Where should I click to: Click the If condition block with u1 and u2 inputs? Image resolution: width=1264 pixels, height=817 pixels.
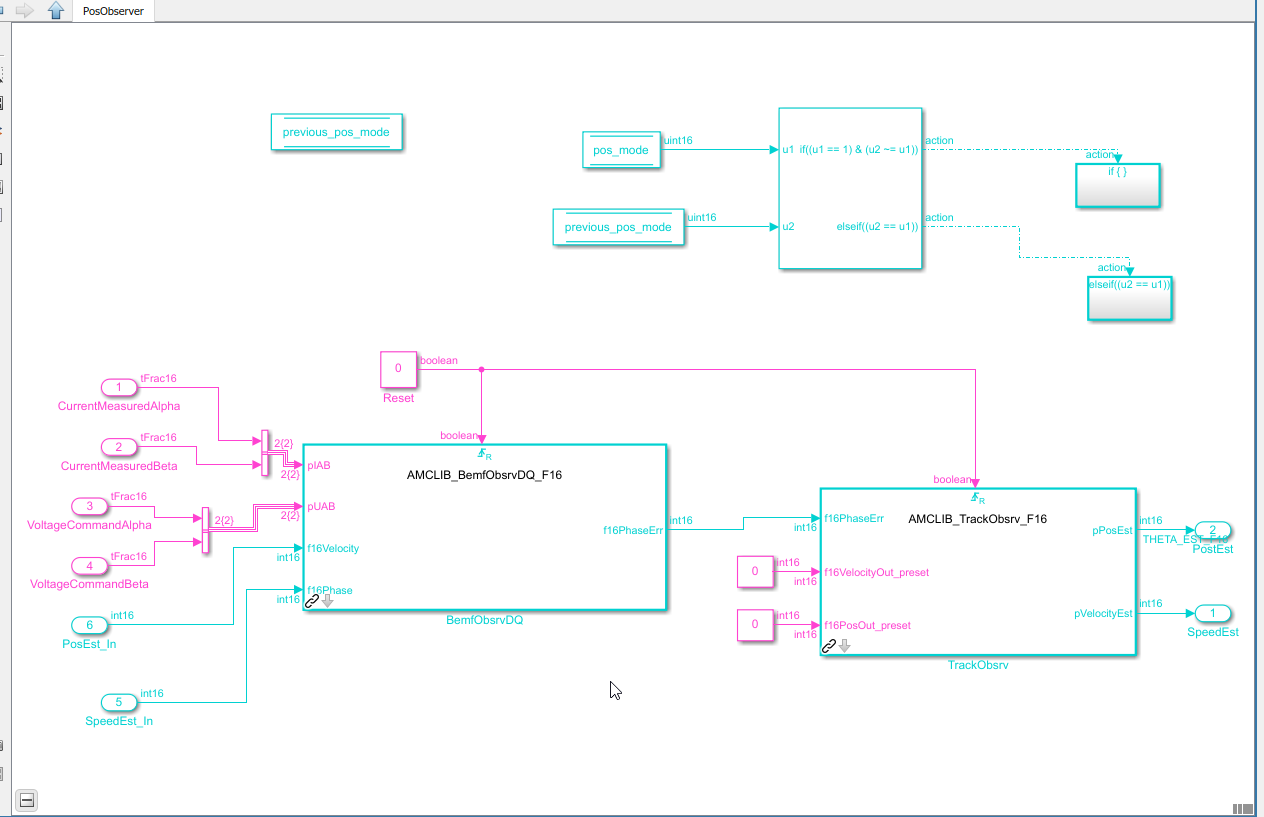pos(850,188)
